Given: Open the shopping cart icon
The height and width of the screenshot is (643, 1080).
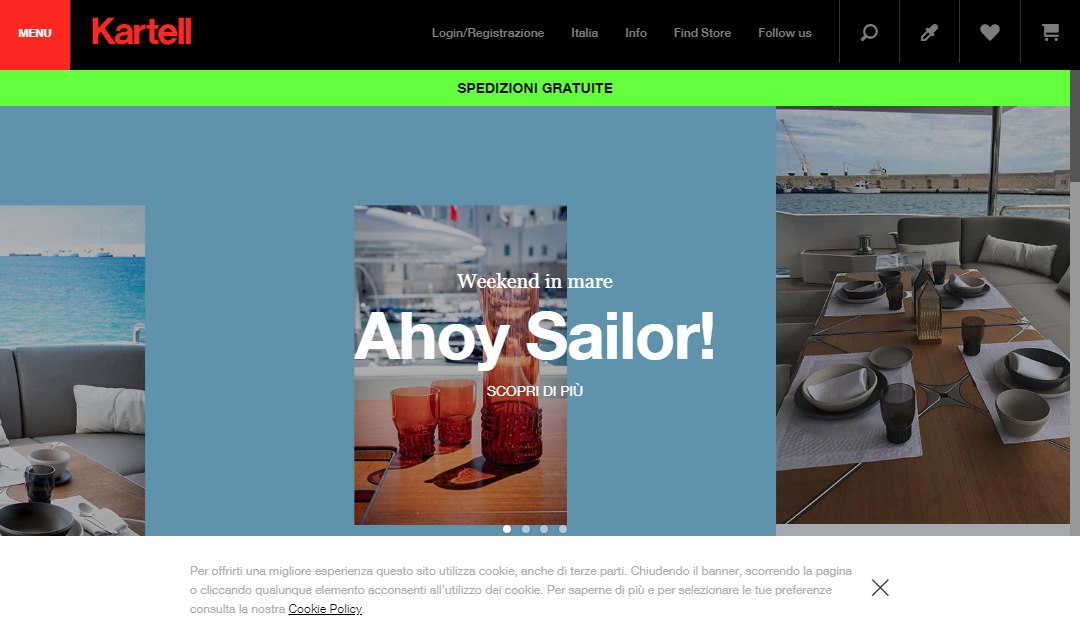Looking at the screenshot, I should pos(1050,32).
